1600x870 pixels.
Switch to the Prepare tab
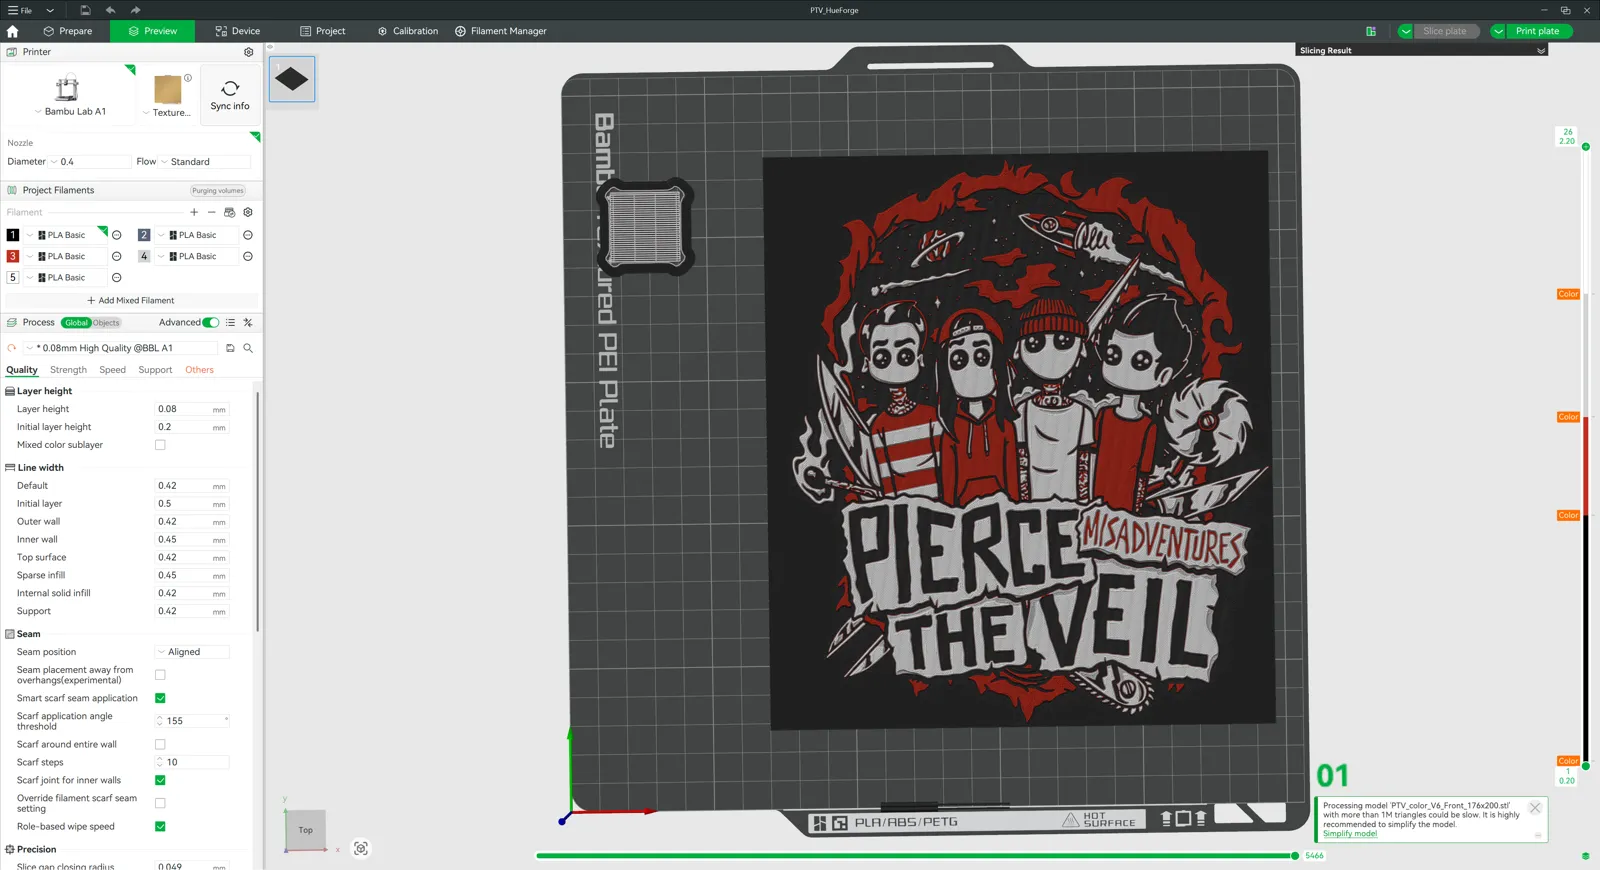tap(68, 31)
